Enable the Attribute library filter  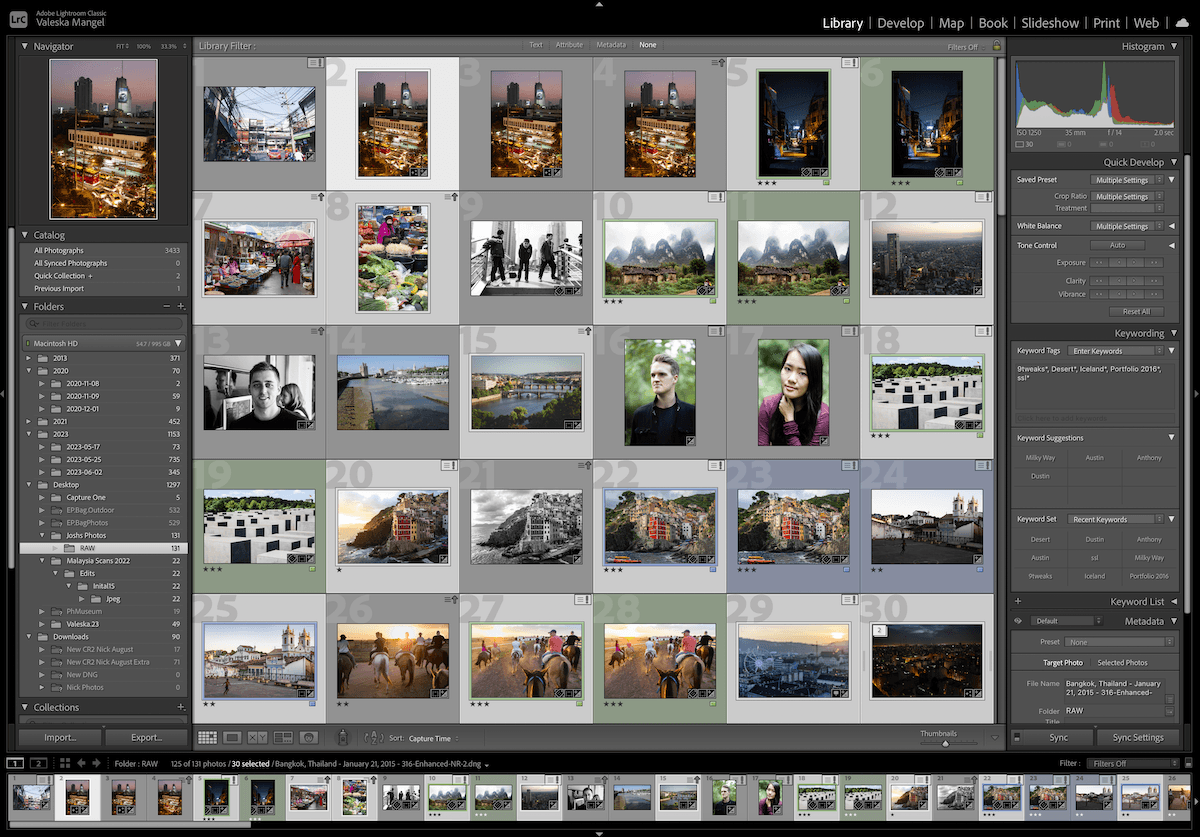coord(571,45)
